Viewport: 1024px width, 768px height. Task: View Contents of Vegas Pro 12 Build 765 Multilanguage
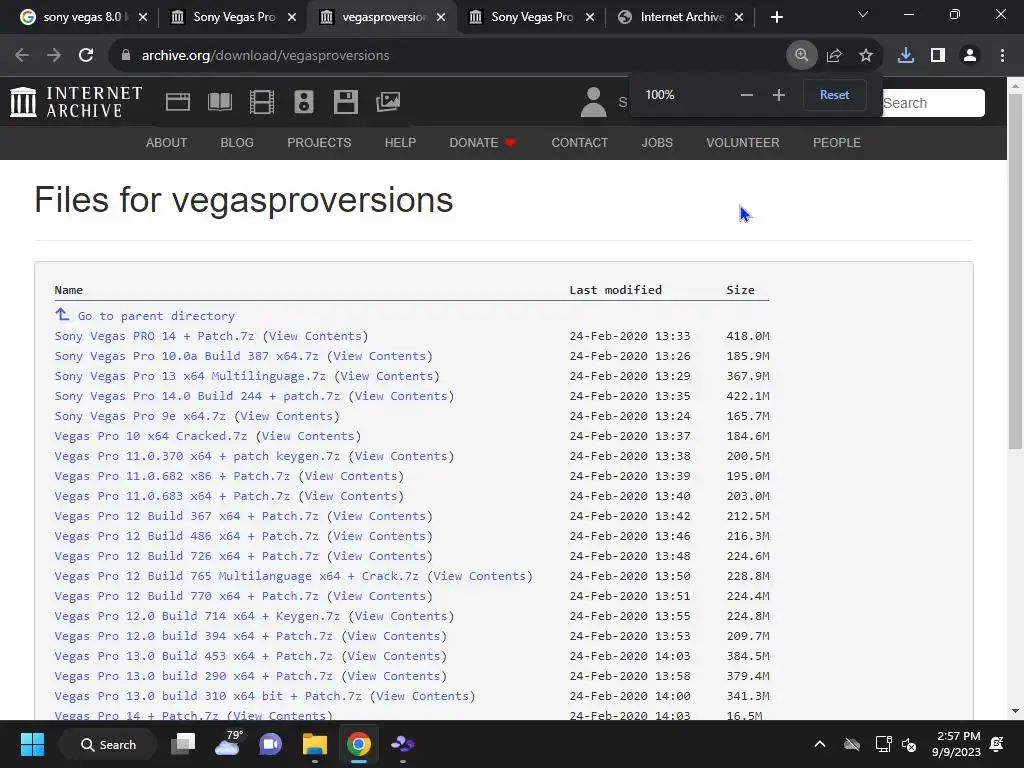tap(480, 576)
